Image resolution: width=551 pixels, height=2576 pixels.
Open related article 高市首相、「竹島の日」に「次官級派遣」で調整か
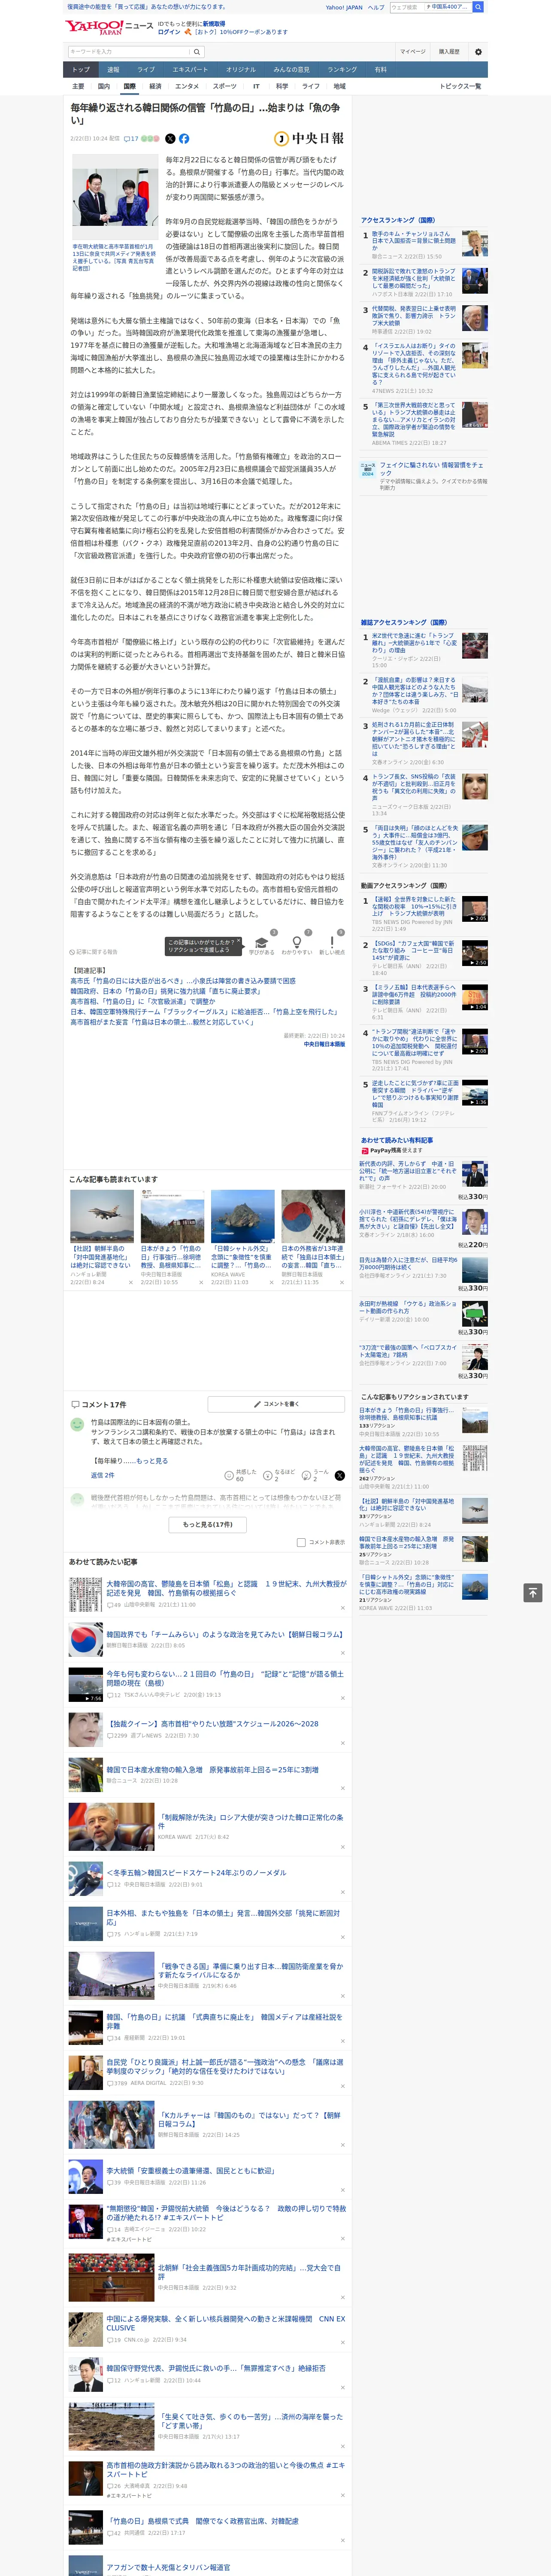pos(142,1001)
